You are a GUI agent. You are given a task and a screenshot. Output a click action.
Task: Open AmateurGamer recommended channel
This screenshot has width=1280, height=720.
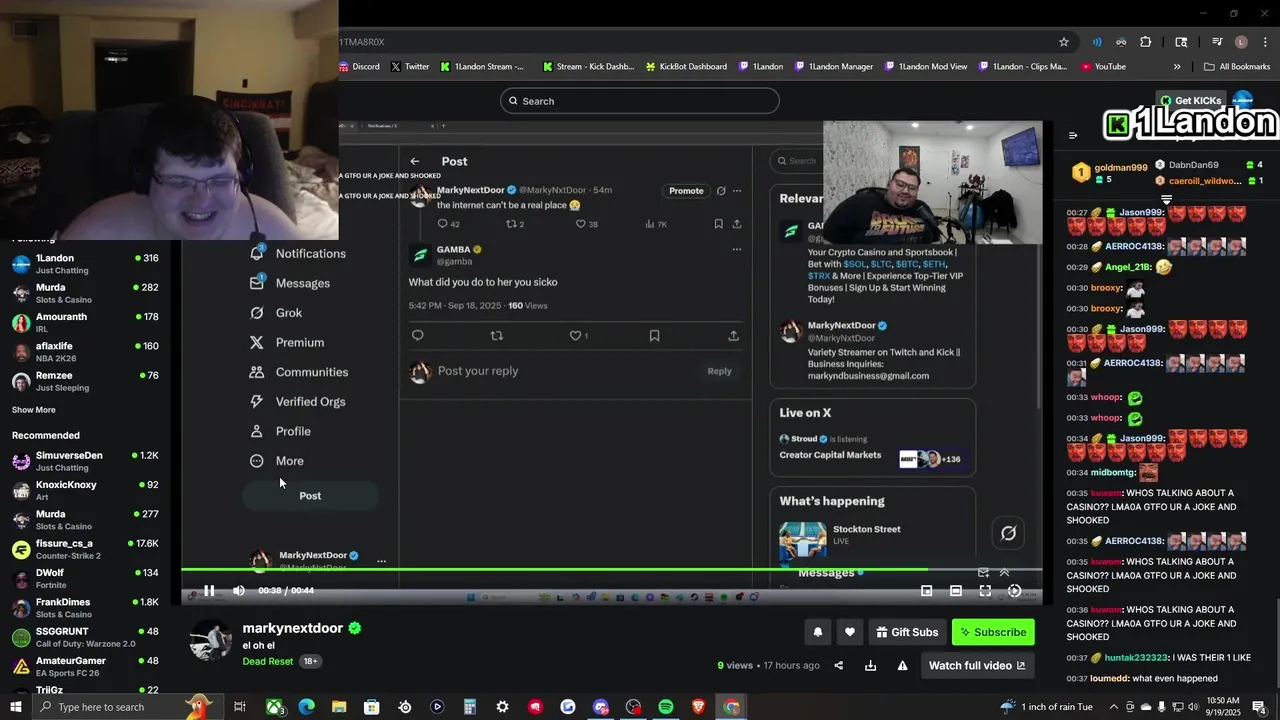(x=85, y=666)
